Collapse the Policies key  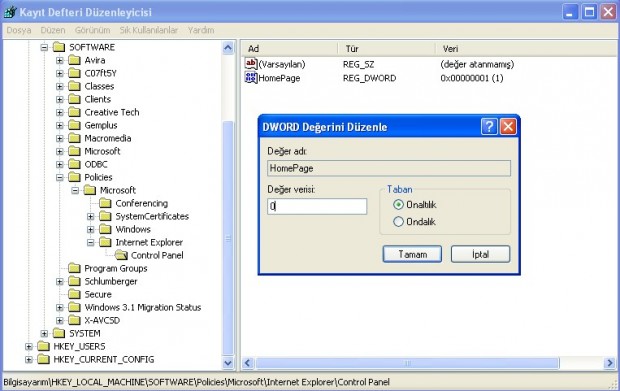coord(60,178)
